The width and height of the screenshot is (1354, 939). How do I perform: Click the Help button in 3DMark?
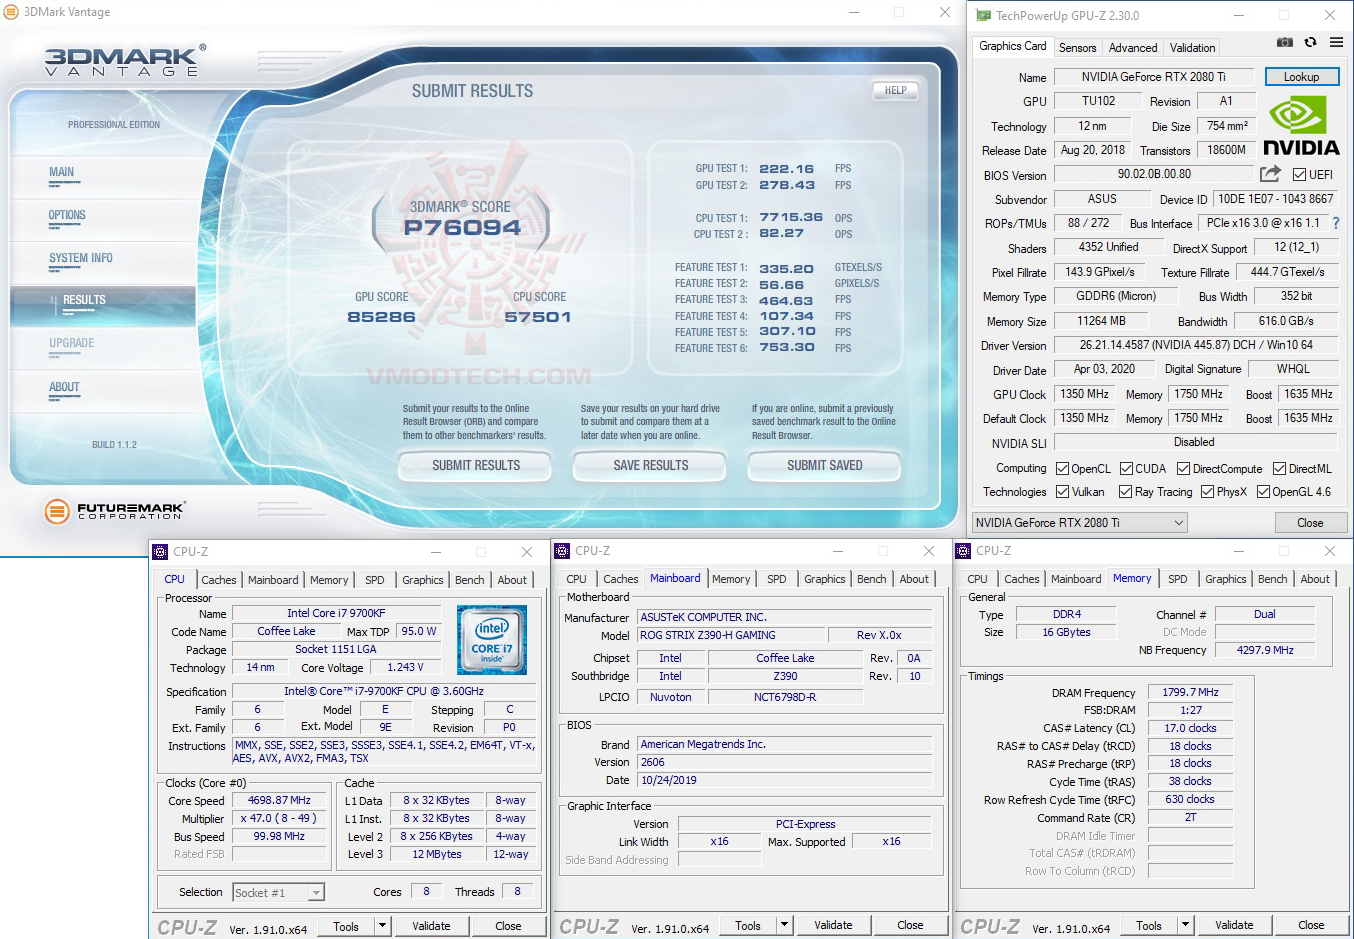click(896, 90)
